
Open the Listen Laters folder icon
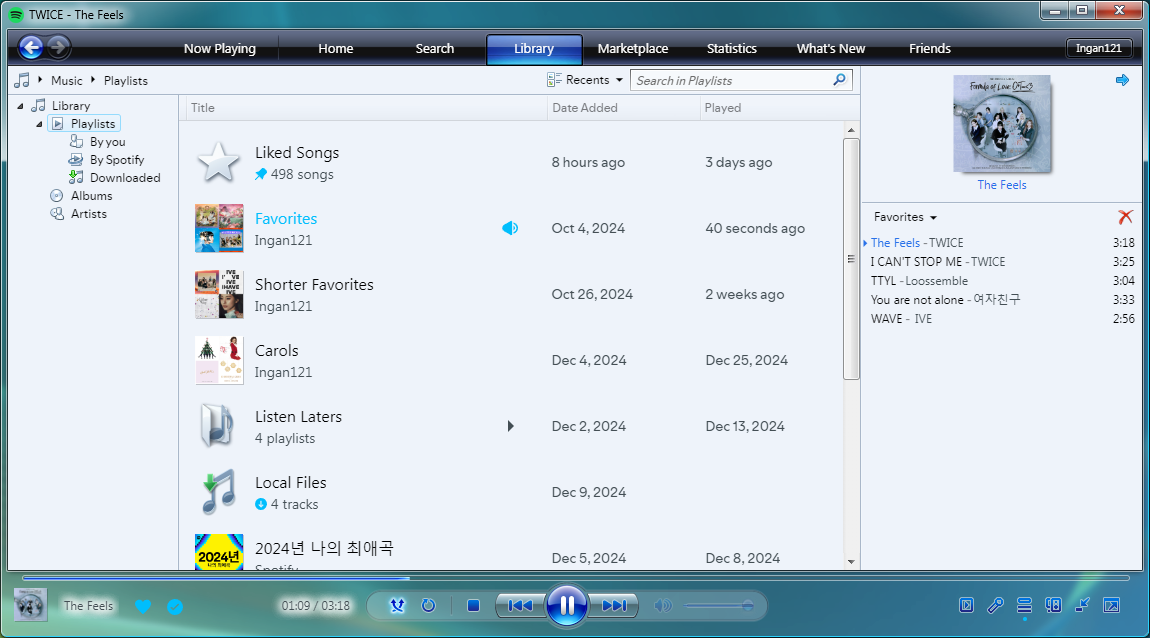(x=219, y=426)
